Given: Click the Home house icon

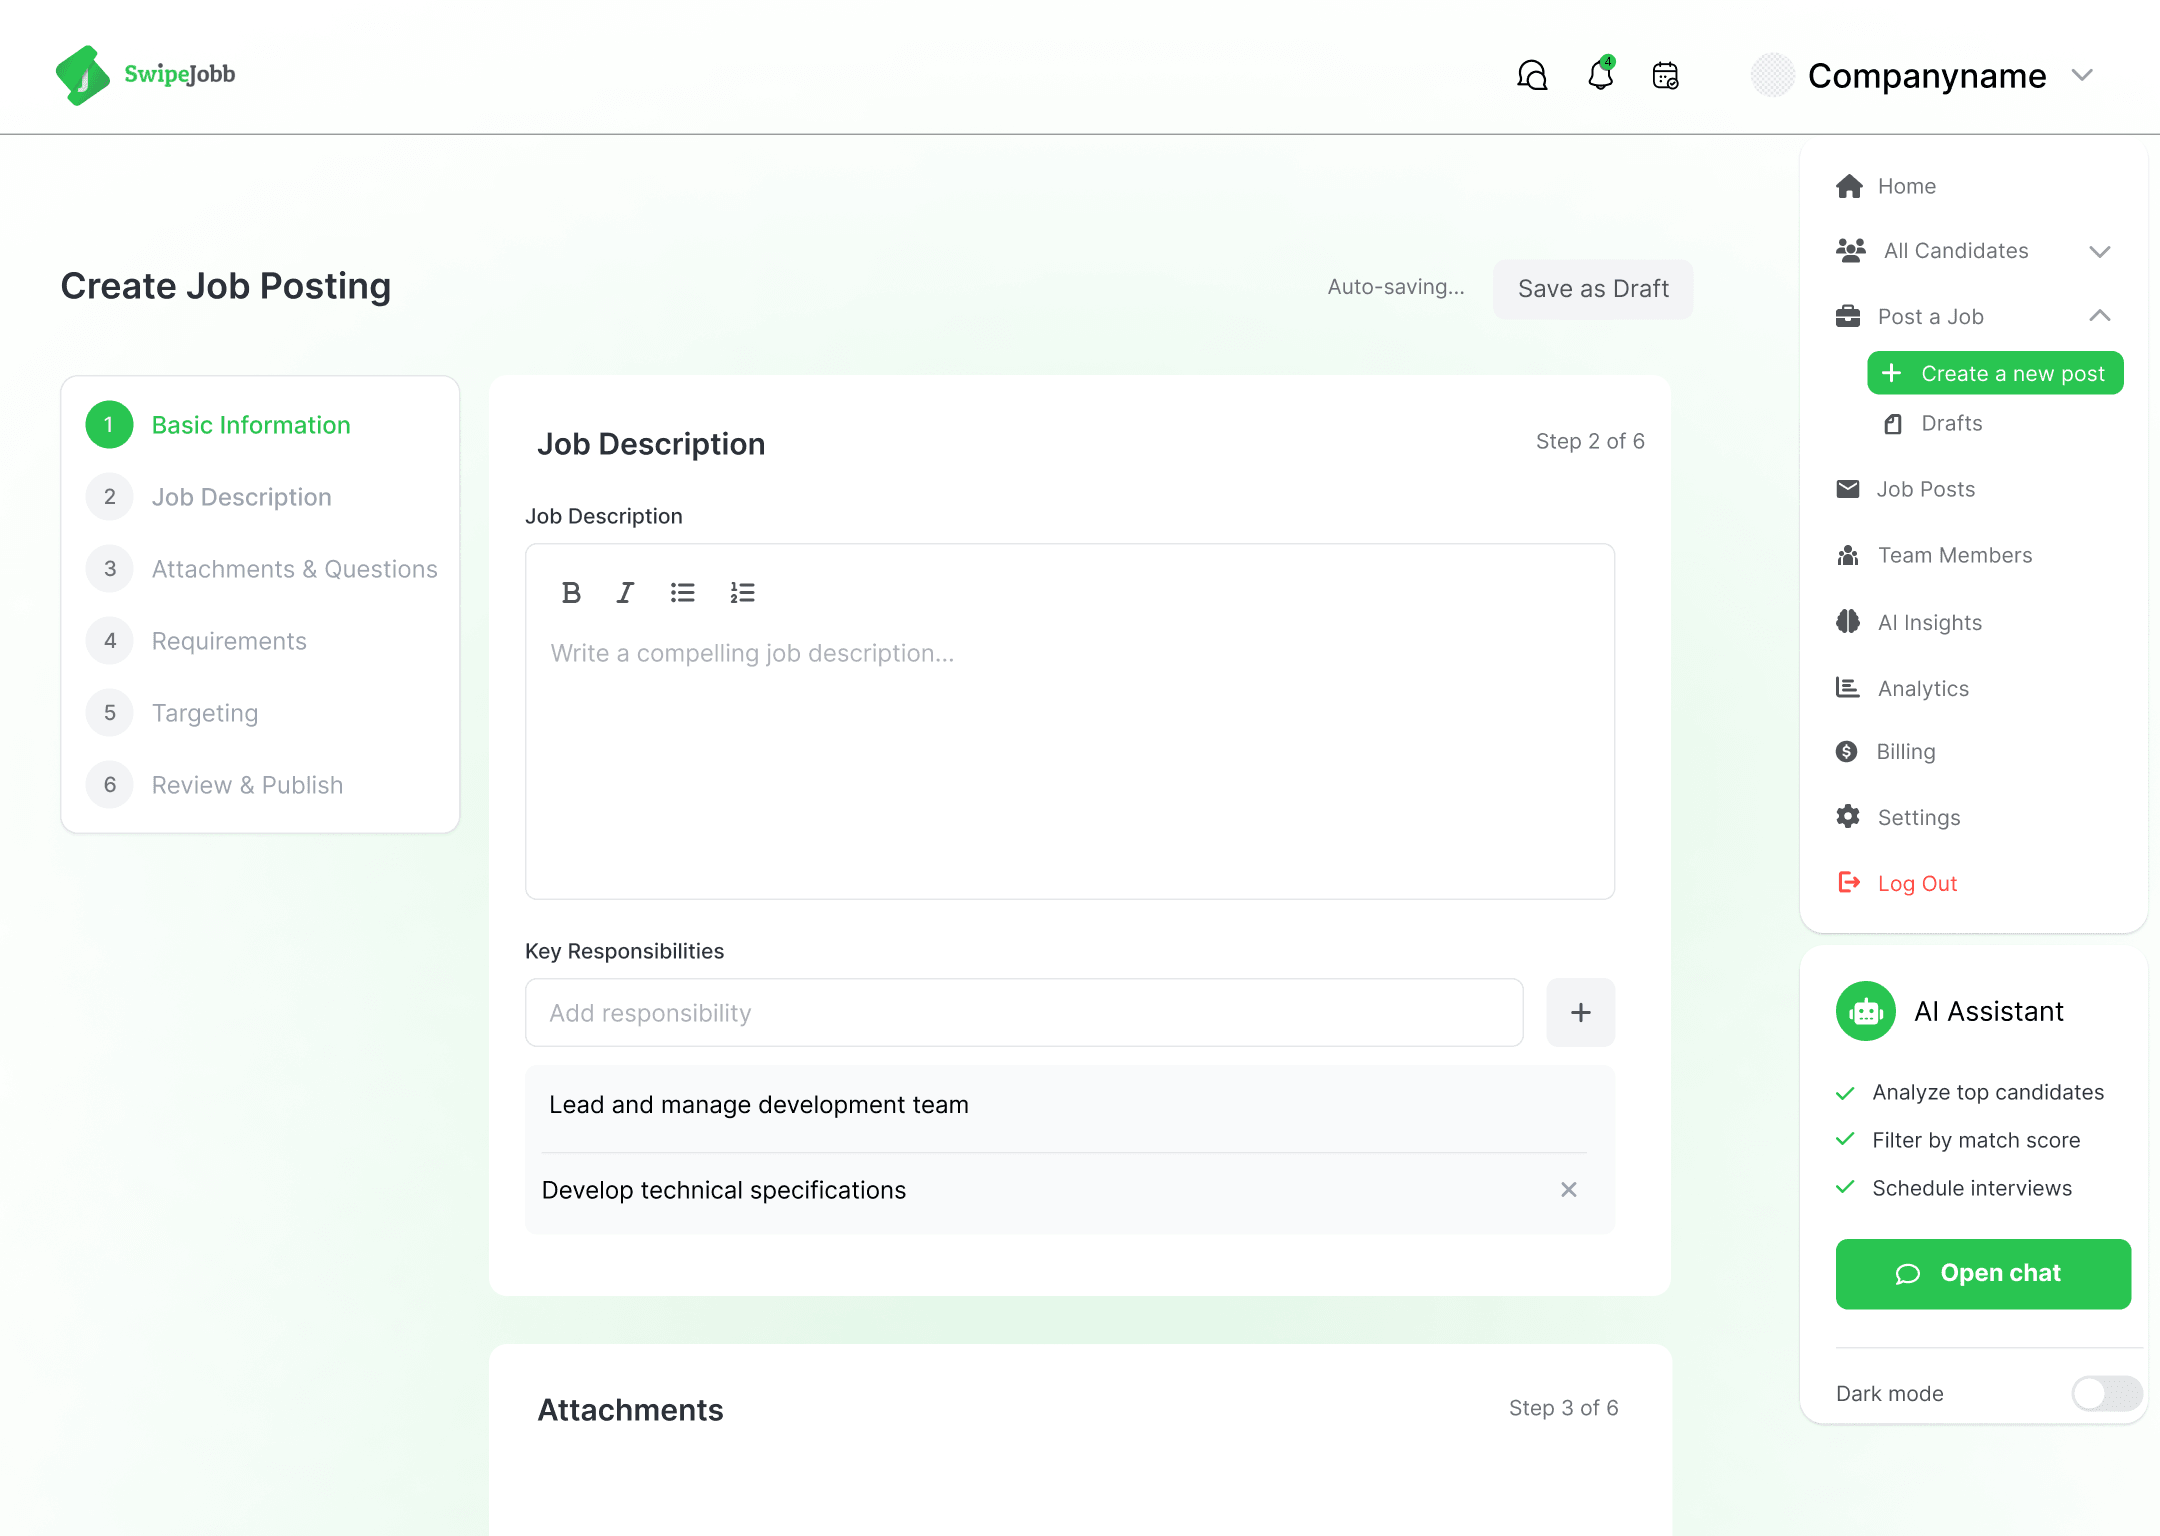Looking at the screenshot, I should click(x=1849, y=186).
